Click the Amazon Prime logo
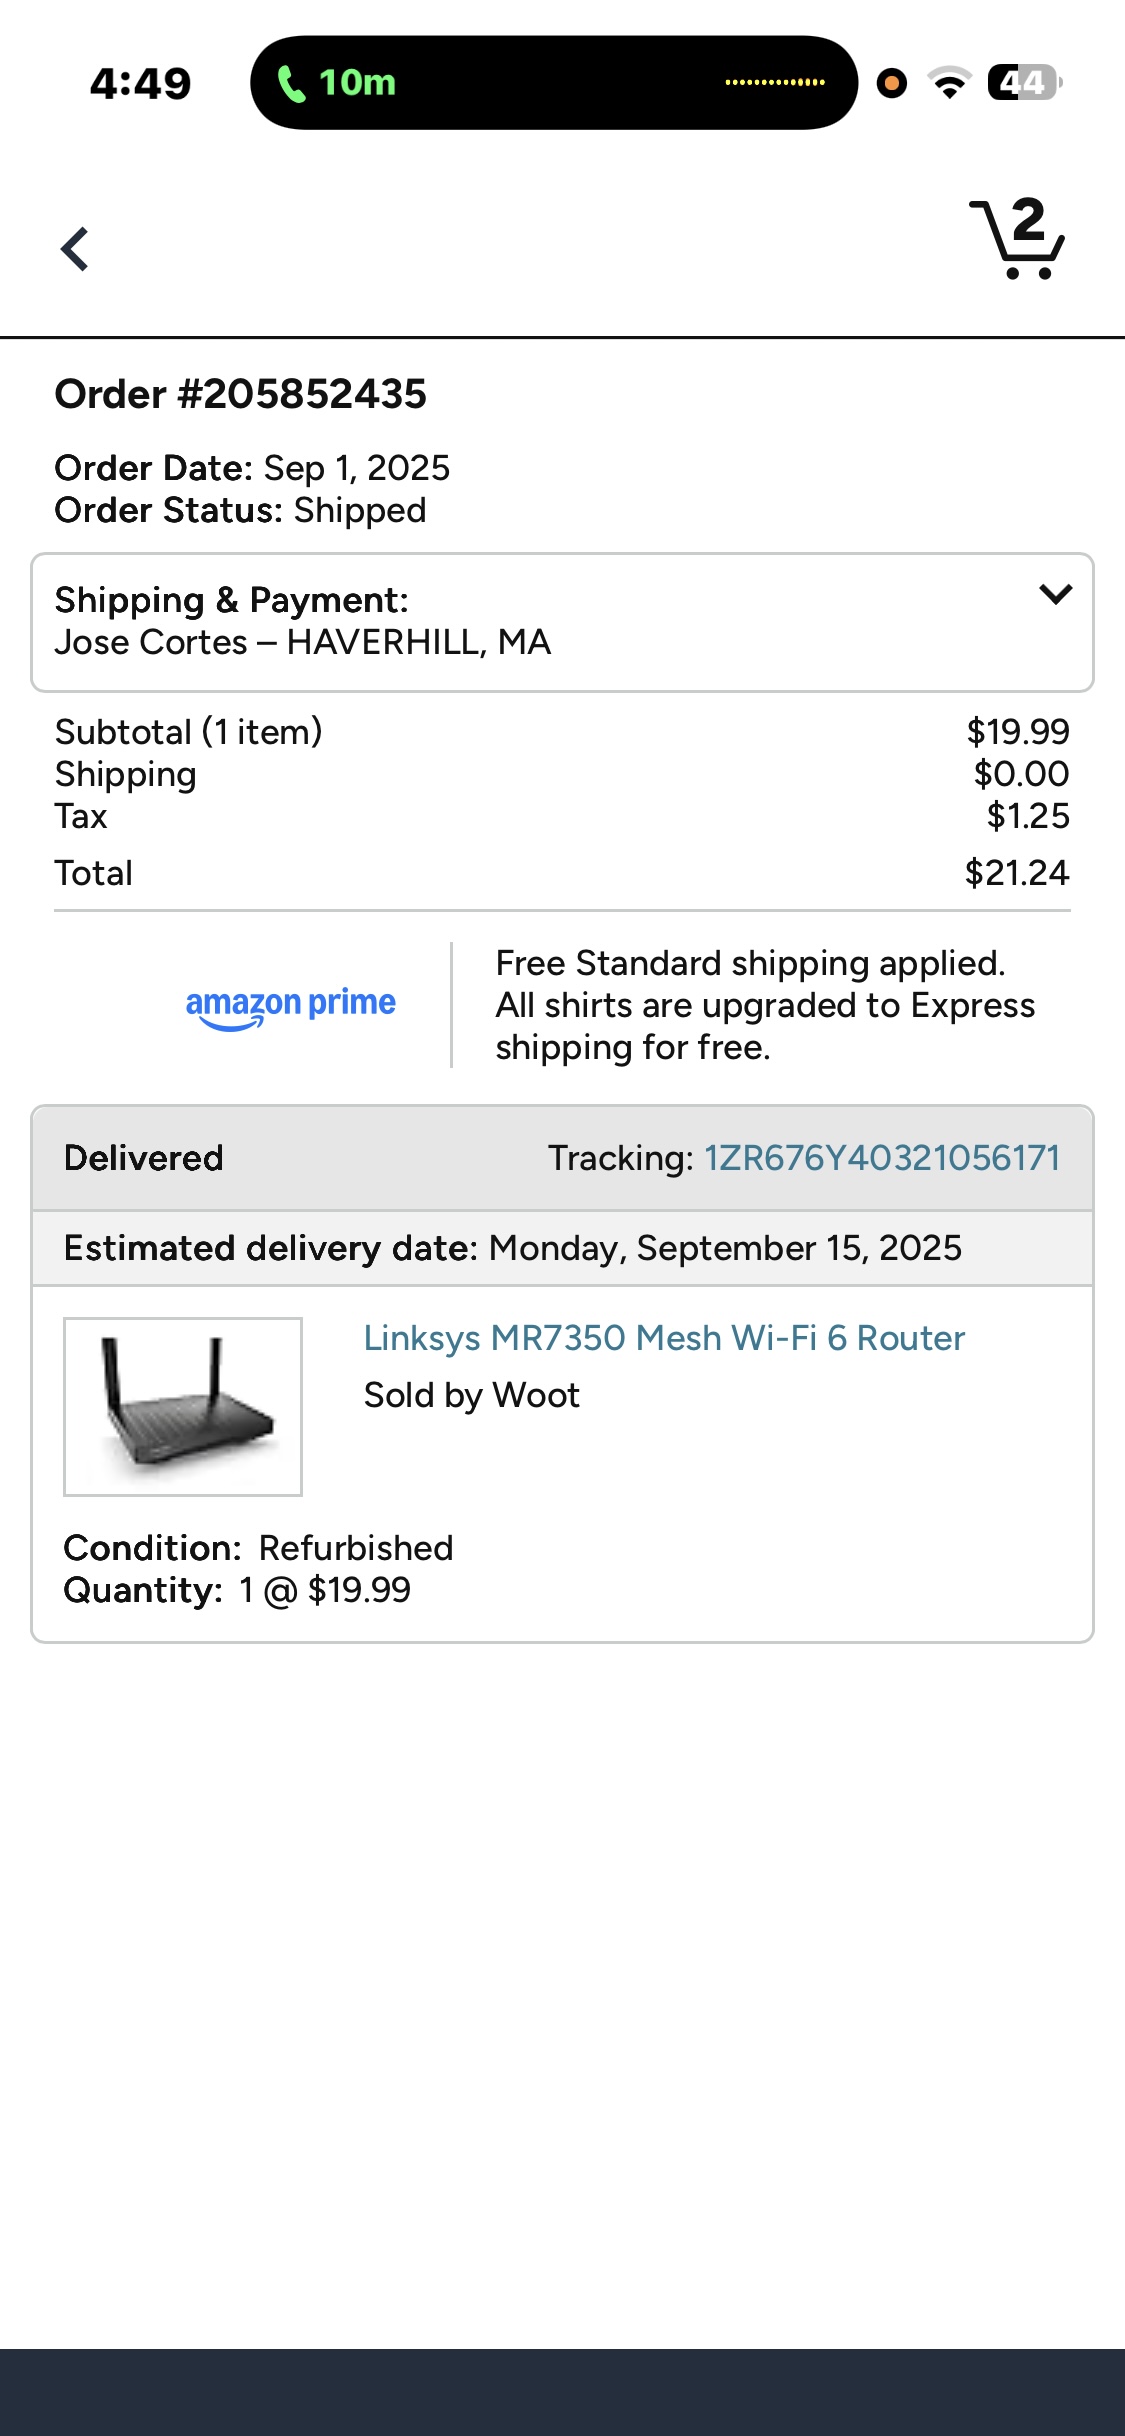Viewport: 1125px width, 2436px height. [291, 1005]
